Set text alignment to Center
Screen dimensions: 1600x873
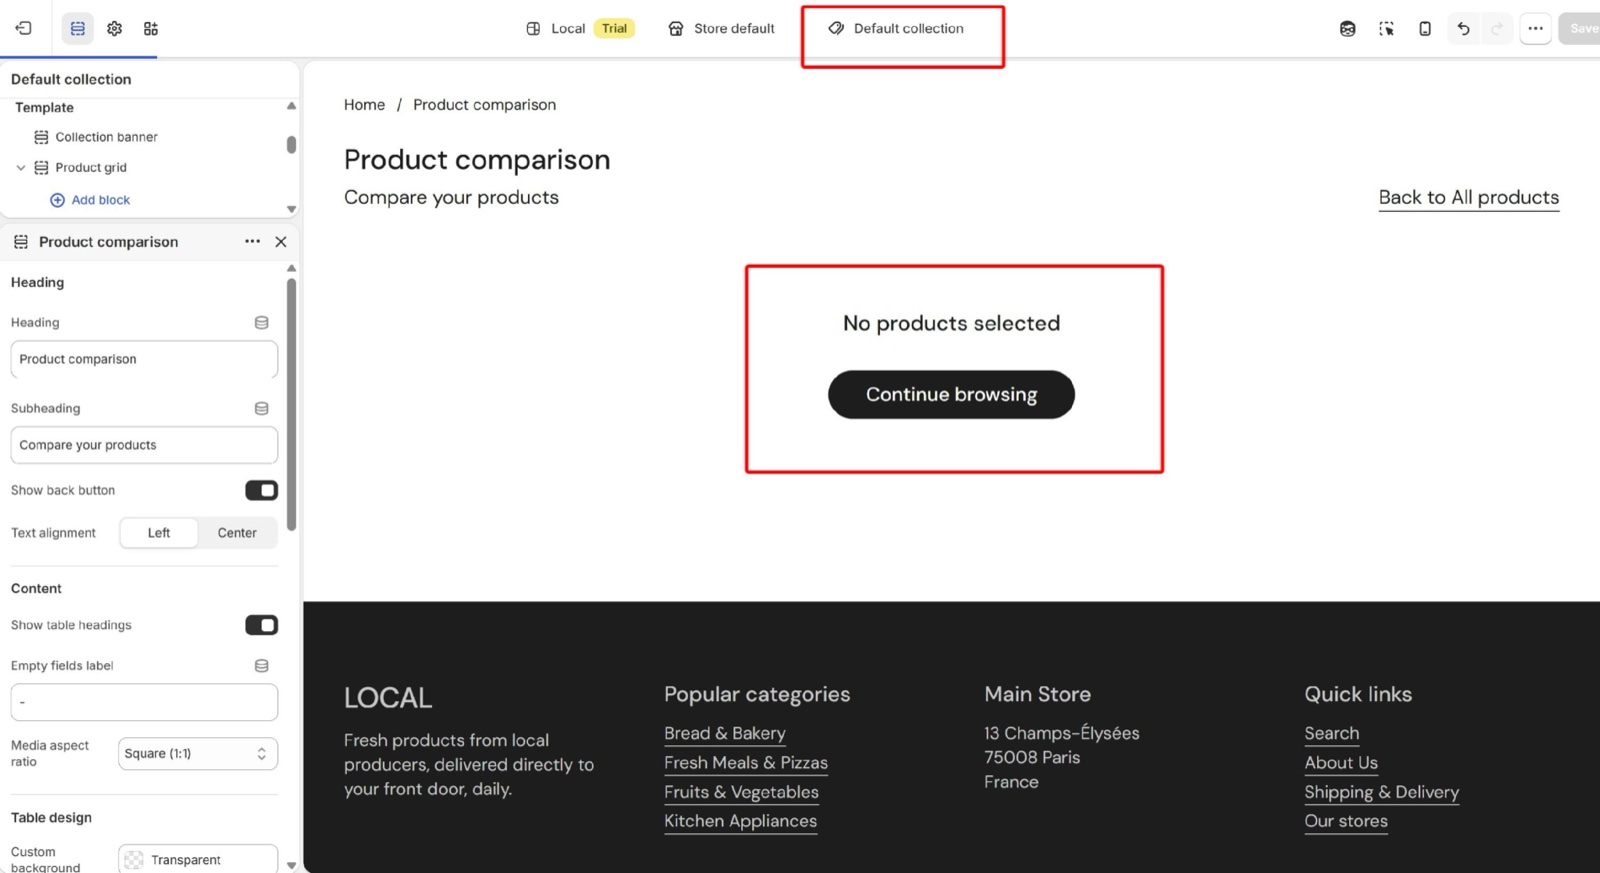(x=237, y=533)
